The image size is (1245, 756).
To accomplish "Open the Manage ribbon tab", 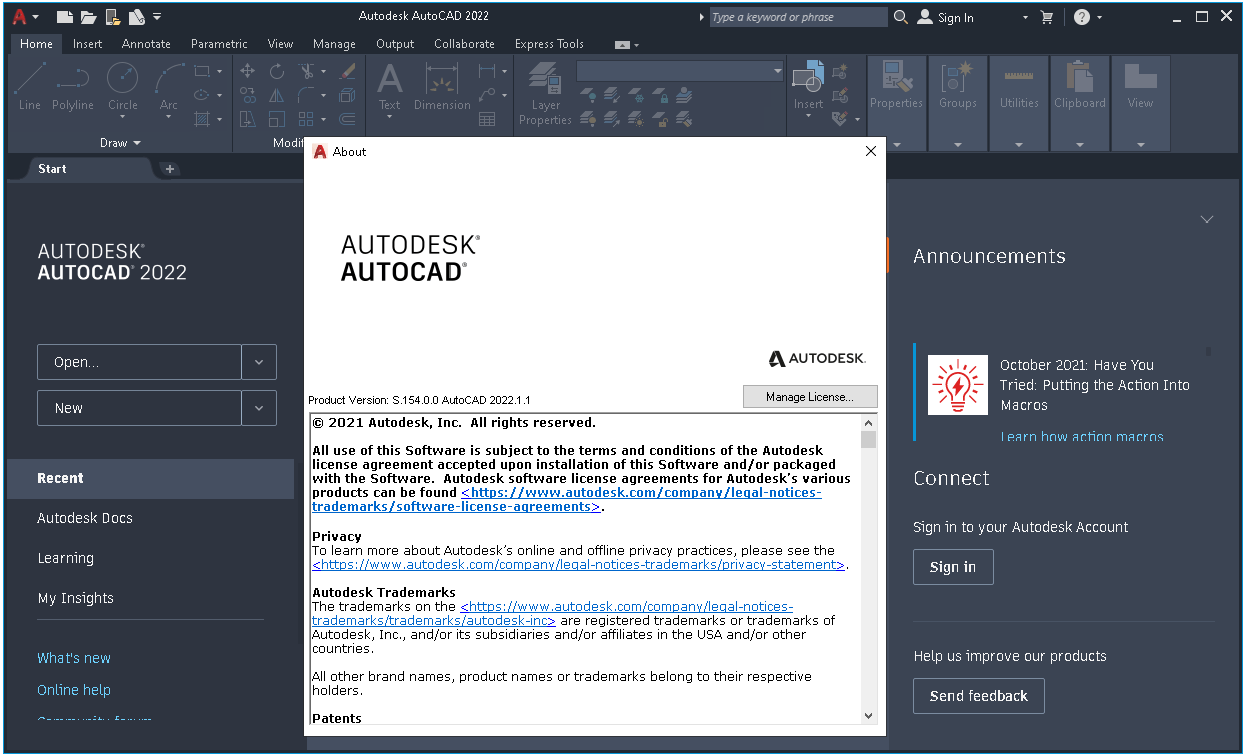I will [334, 44].
